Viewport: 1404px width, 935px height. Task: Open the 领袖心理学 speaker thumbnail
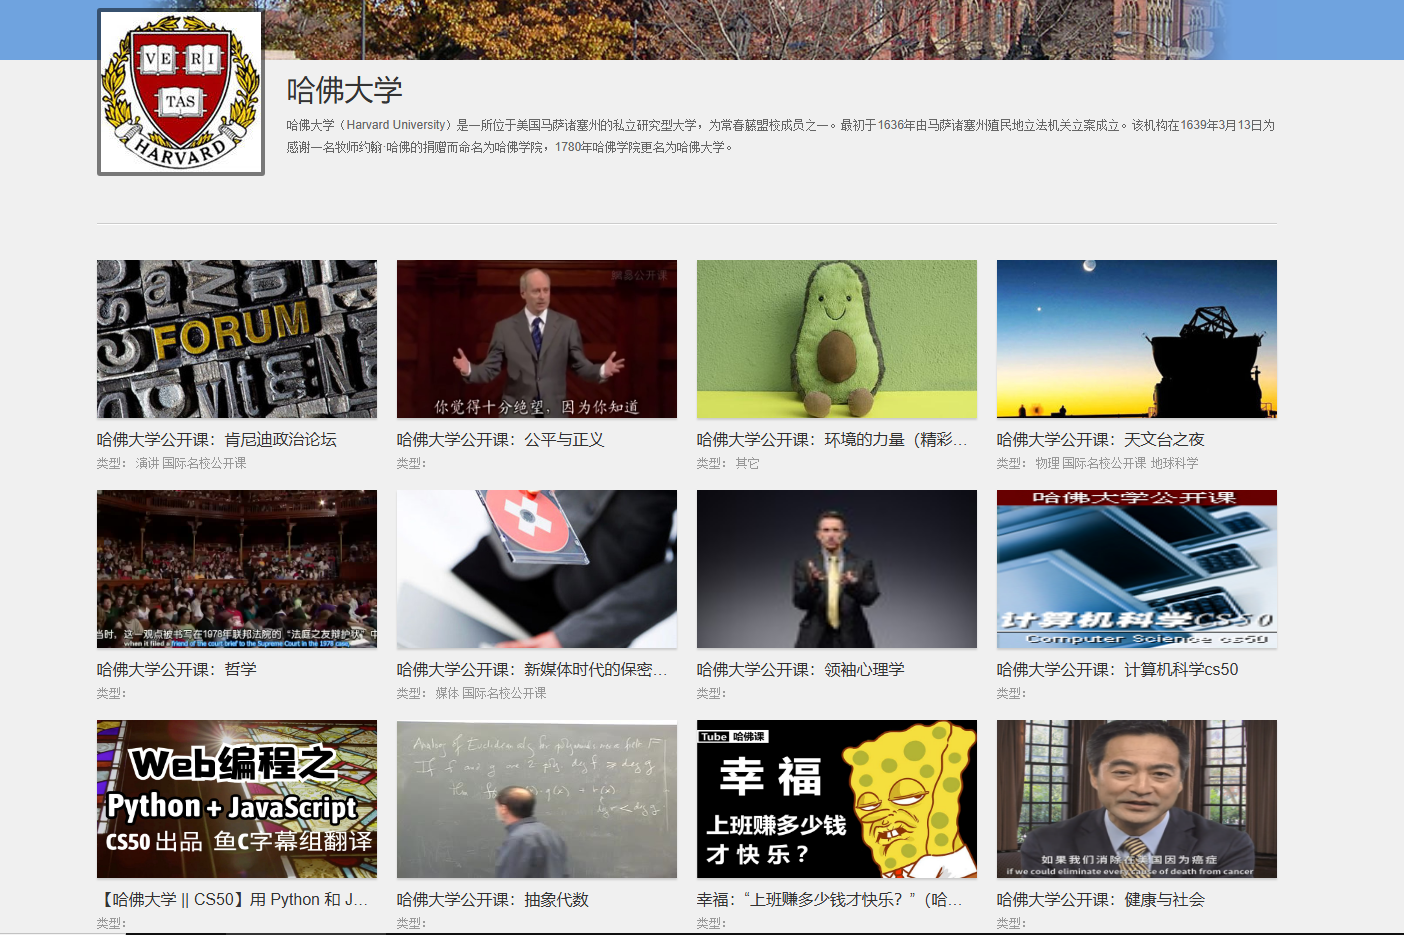pyautogui.click(x=837, y=569)
